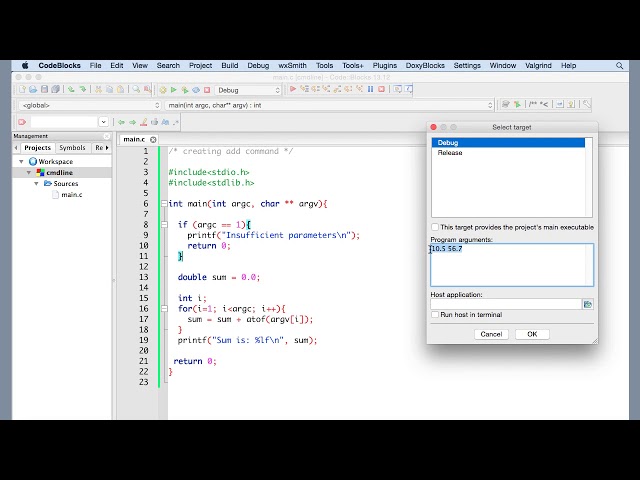Click the Paste clipboard icon
Image resolution: width=640 pixels, height=480 pixels.
tap(120, 89)
